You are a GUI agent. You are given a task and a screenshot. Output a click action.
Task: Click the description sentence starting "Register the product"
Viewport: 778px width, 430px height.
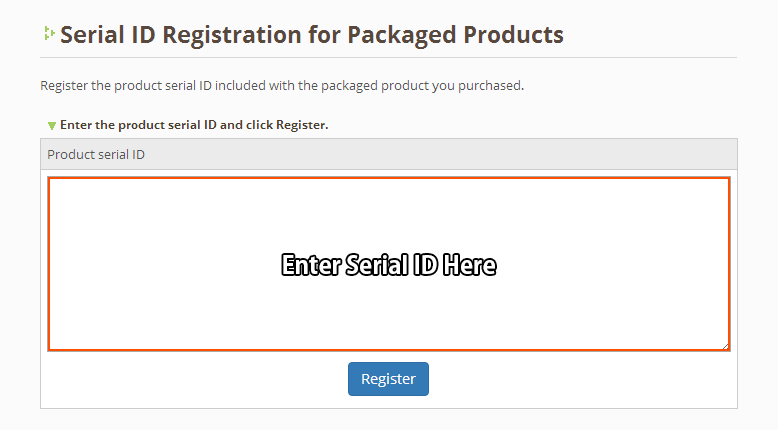pos(281,86)
